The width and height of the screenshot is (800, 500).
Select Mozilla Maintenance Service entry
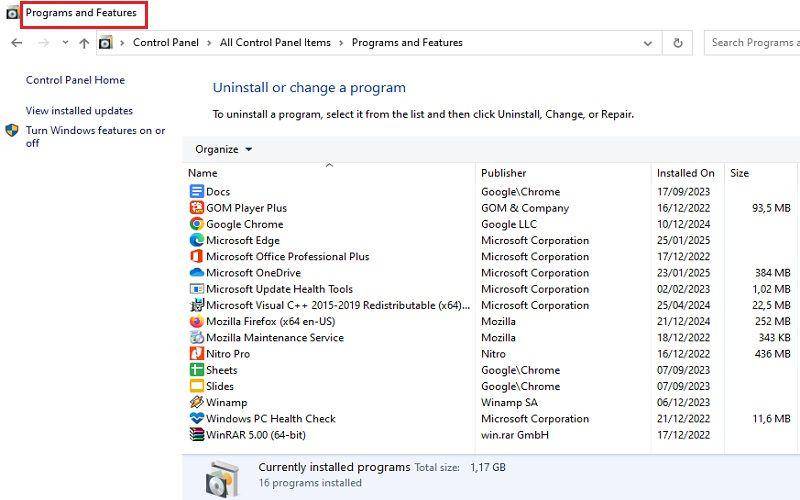pyautogui.click(x=275, y=337)
